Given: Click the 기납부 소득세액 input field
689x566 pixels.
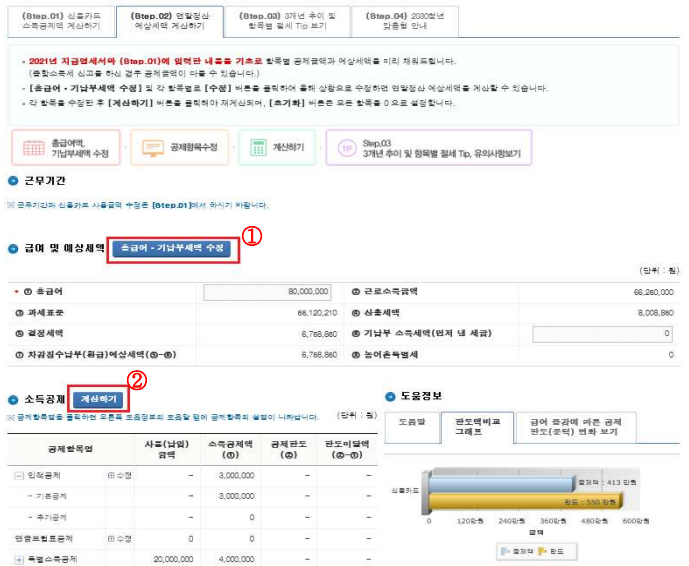Looking at the screenshot, I should pyautogui.click(x=602, y=334).
